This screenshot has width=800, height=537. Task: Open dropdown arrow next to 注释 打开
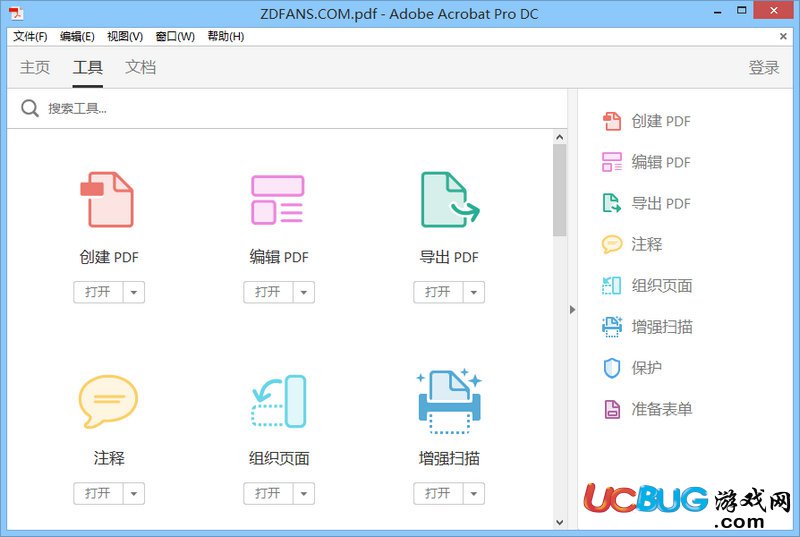(134, 494)
